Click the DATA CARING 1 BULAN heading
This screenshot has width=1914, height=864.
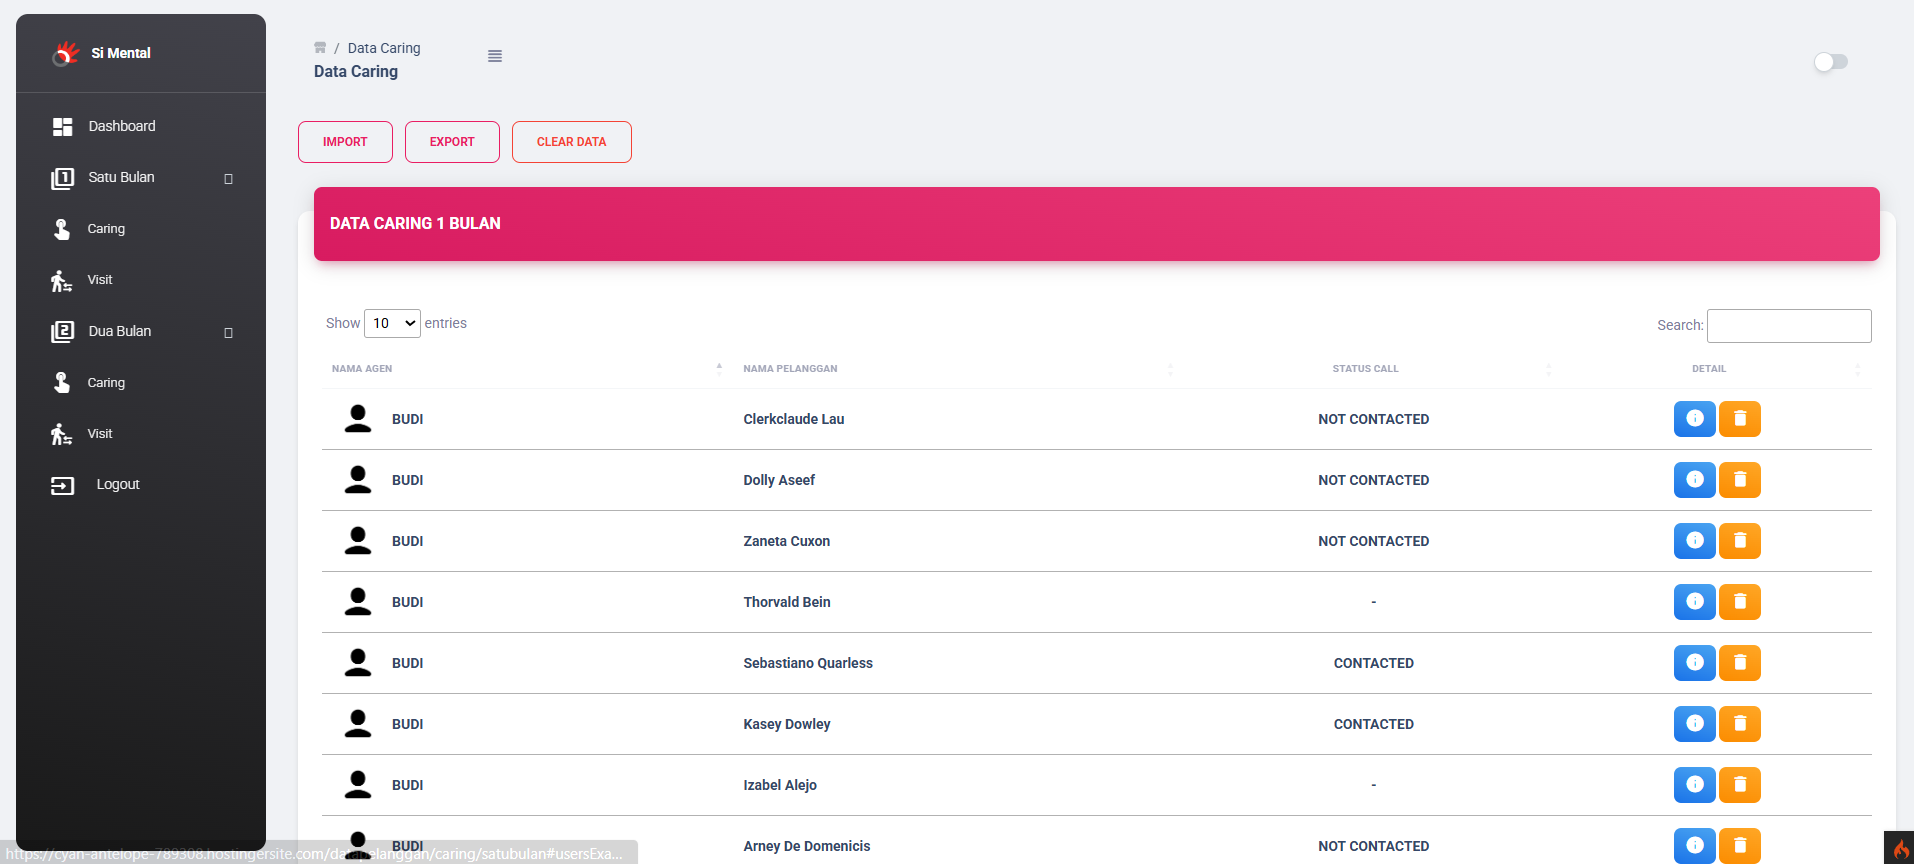click(x=415, y=224)
